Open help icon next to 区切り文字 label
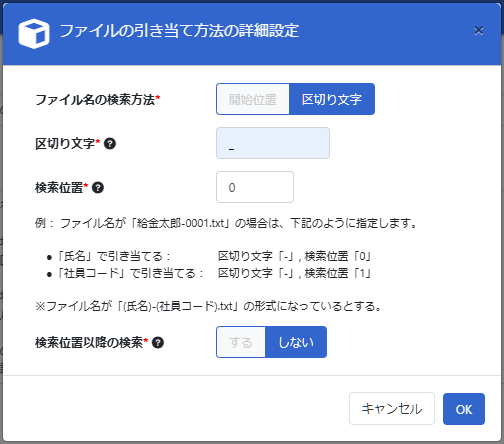Screen dimensions: 504x444 [x=110, y=144]
